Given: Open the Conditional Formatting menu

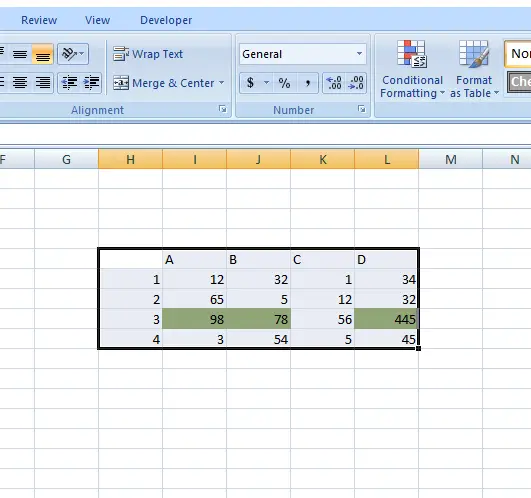Looking at the screenshot, I should click(x=412, y=69).
